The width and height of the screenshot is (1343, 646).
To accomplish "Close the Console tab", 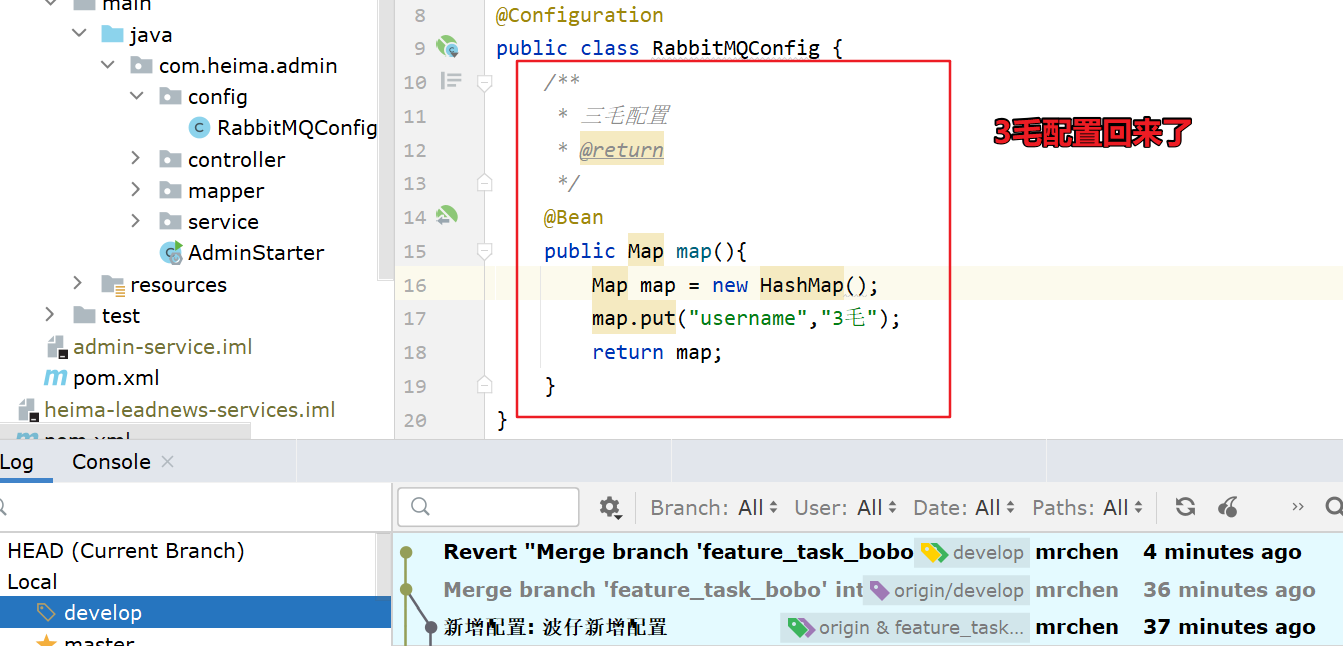I will point(168,462).
